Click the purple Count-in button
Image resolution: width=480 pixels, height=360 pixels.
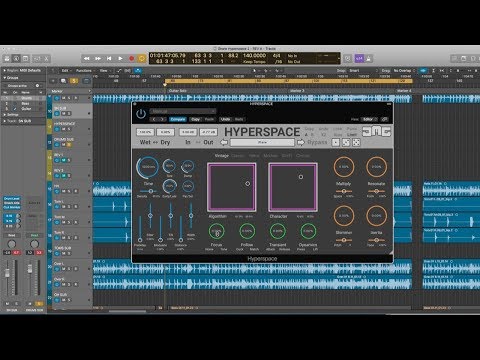(x=359, y=59)
